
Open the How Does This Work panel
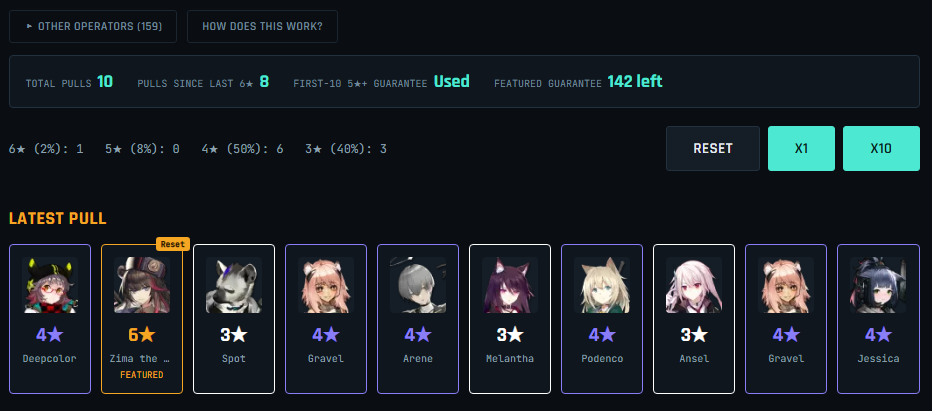click(262, 26)
